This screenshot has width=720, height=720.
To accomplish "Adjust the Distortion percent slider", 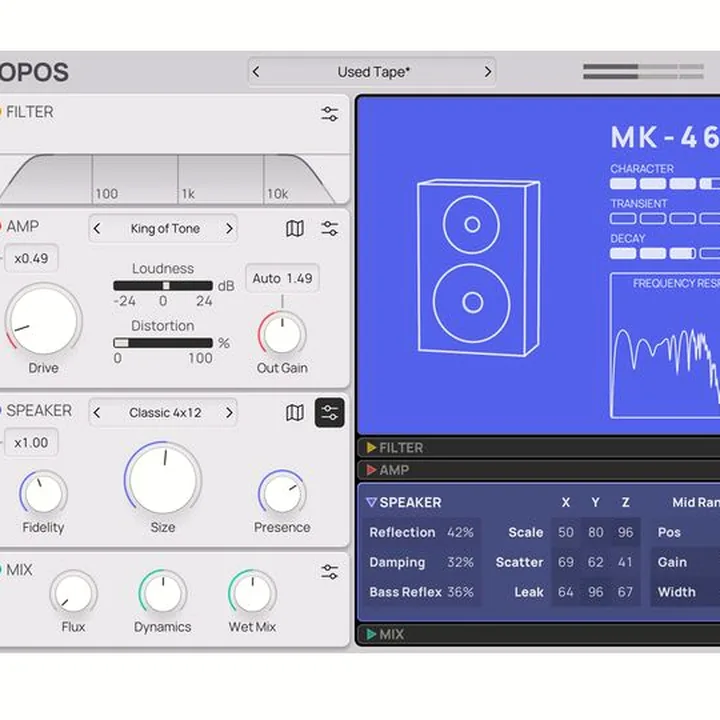I will [163, 343].
